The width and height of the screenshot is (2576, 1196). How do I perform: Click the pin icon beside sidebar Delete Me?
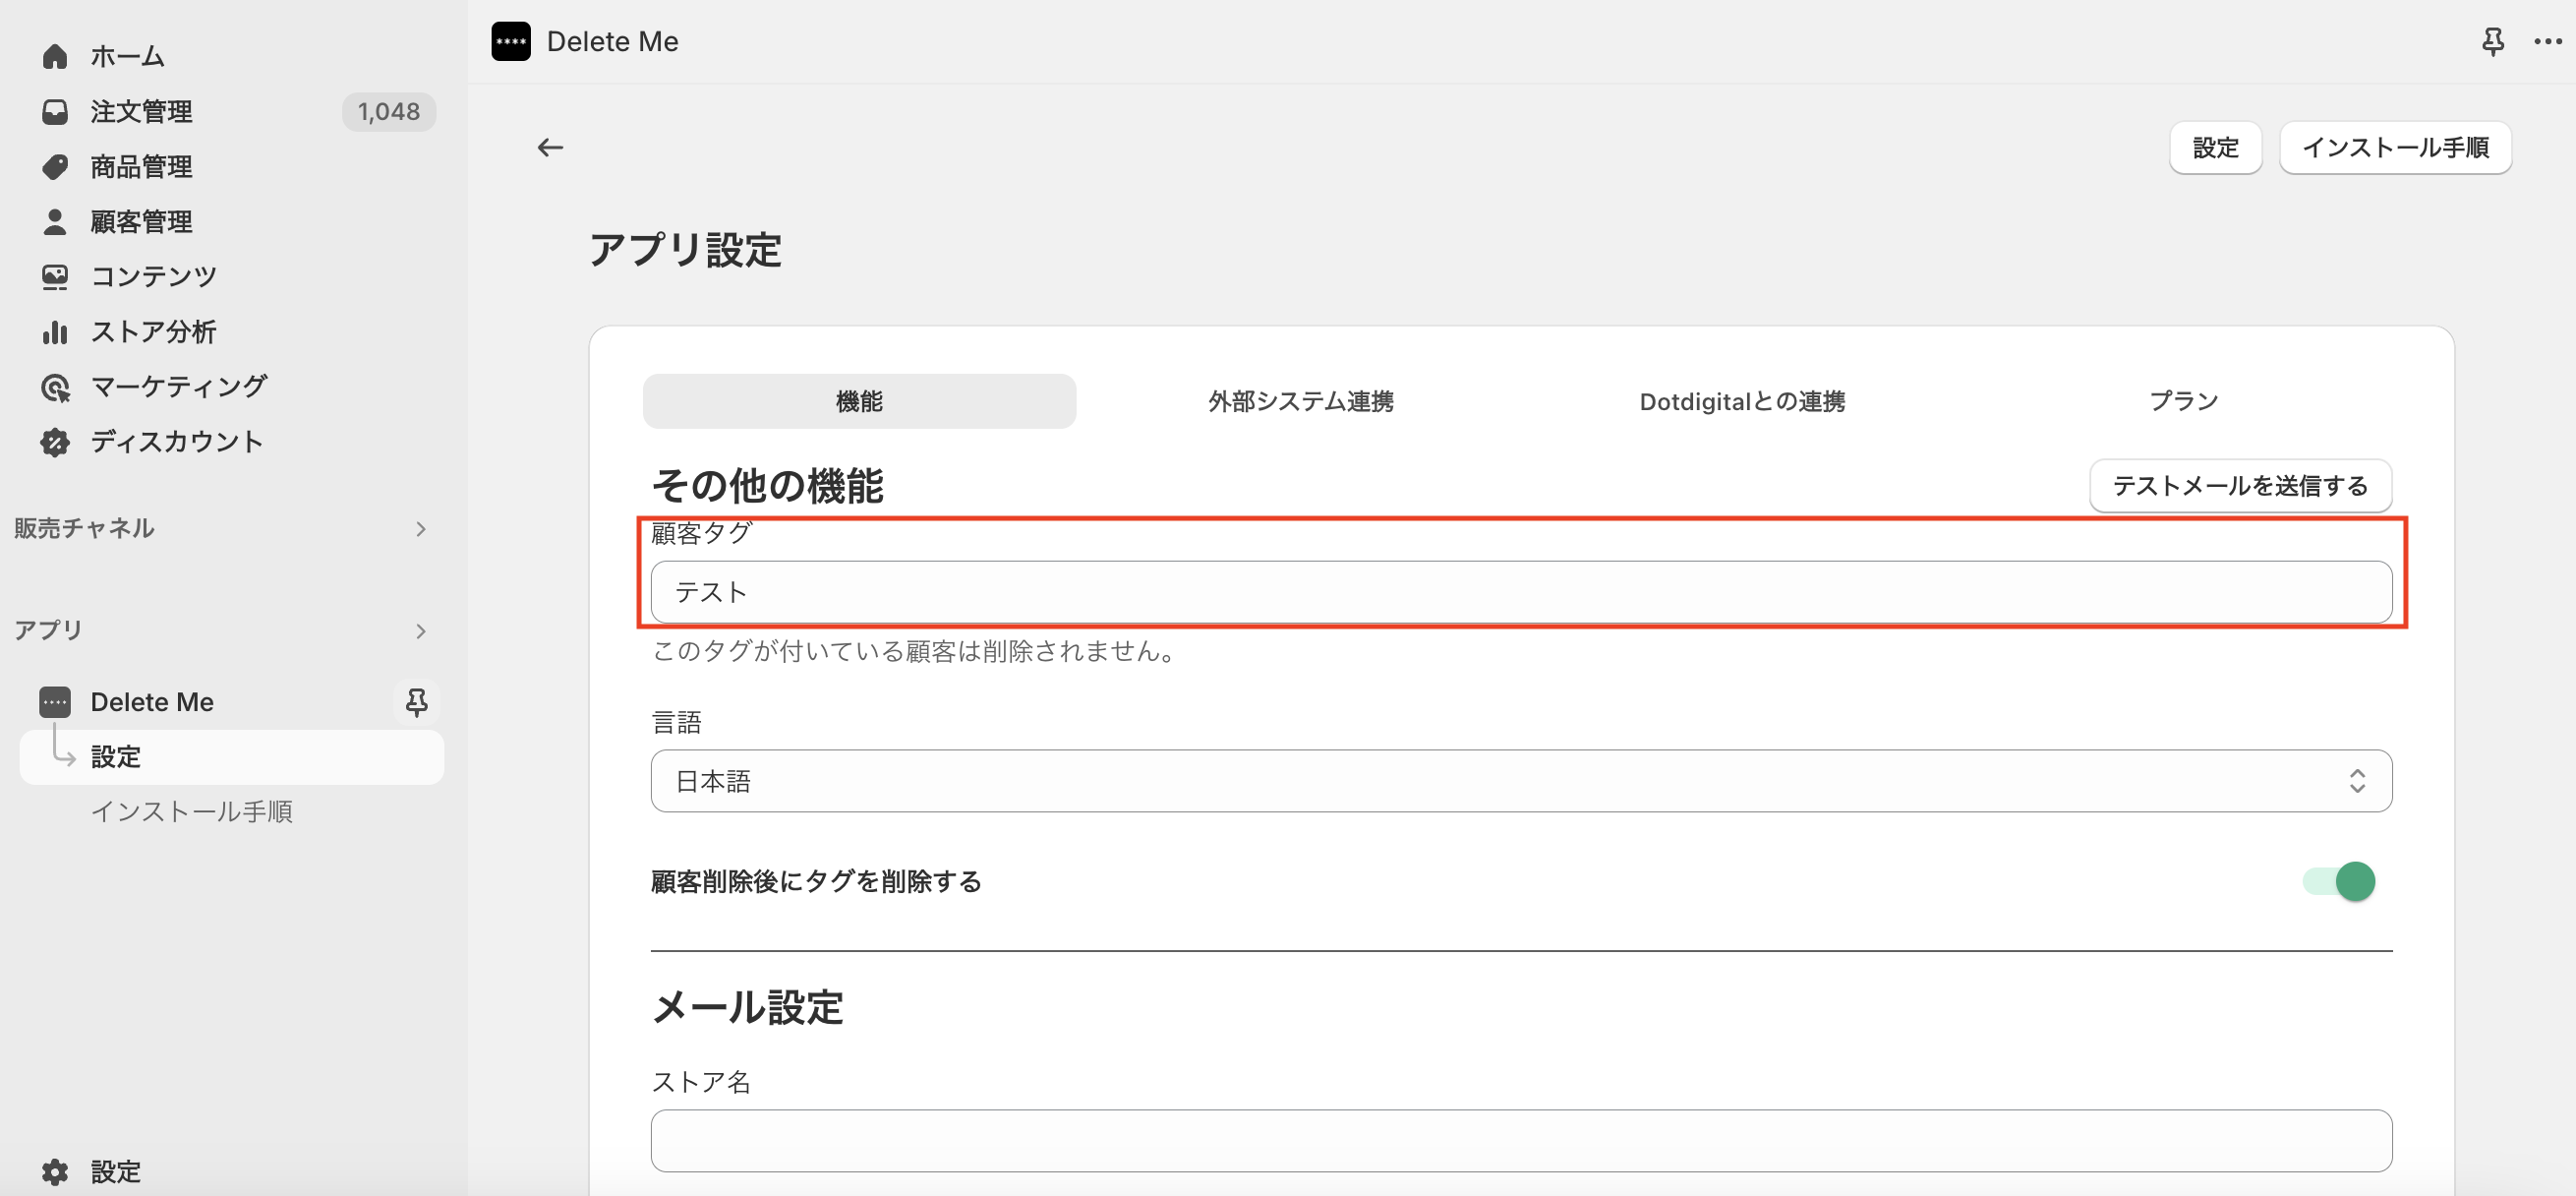pyautogui.click(x=417, y=701)
